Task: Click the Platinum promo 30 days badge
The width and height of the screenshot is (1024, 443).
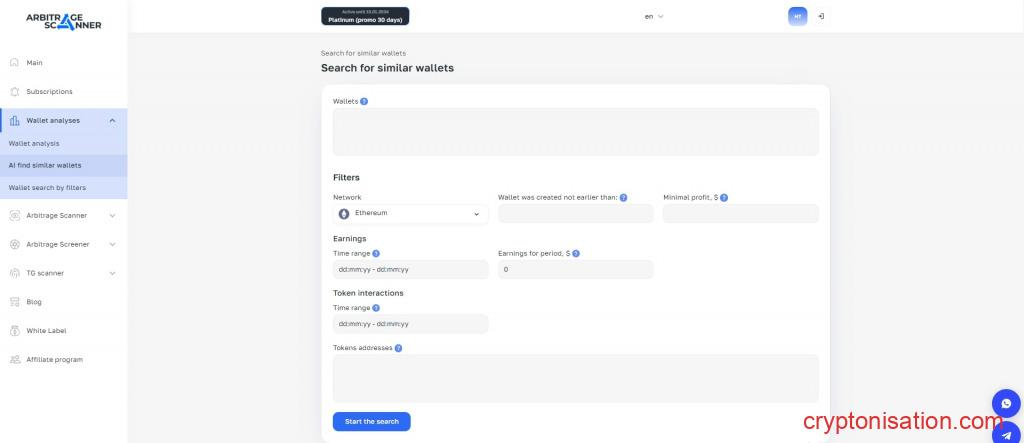Action: point(365,16)
